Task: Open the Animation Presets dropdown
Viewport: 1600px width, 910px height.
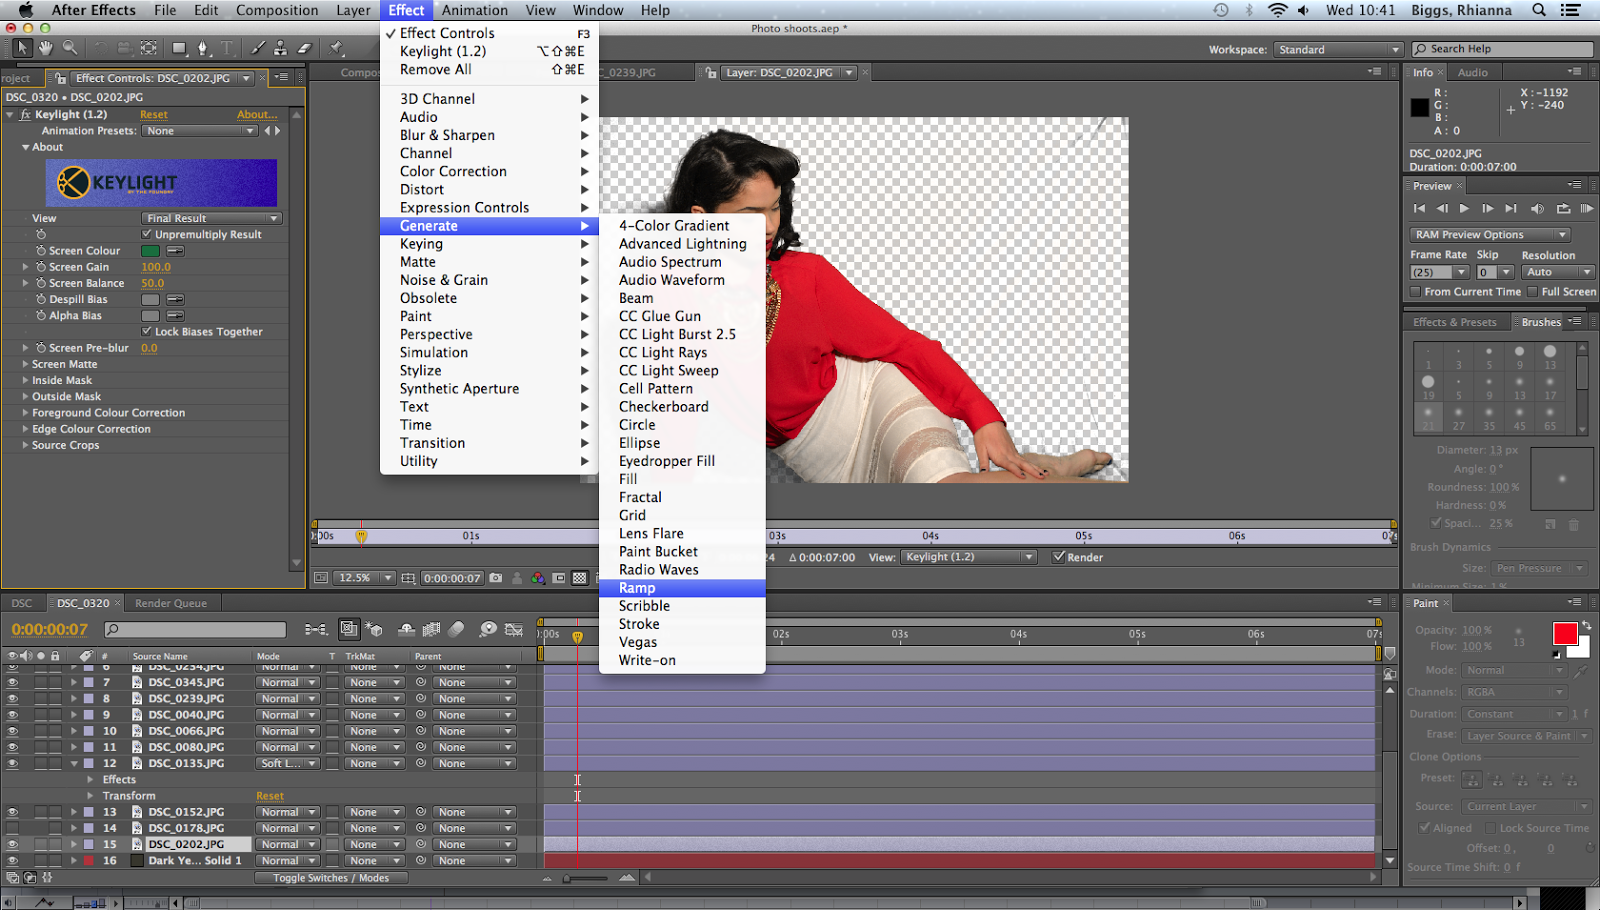Action: [x=200, y=131]
